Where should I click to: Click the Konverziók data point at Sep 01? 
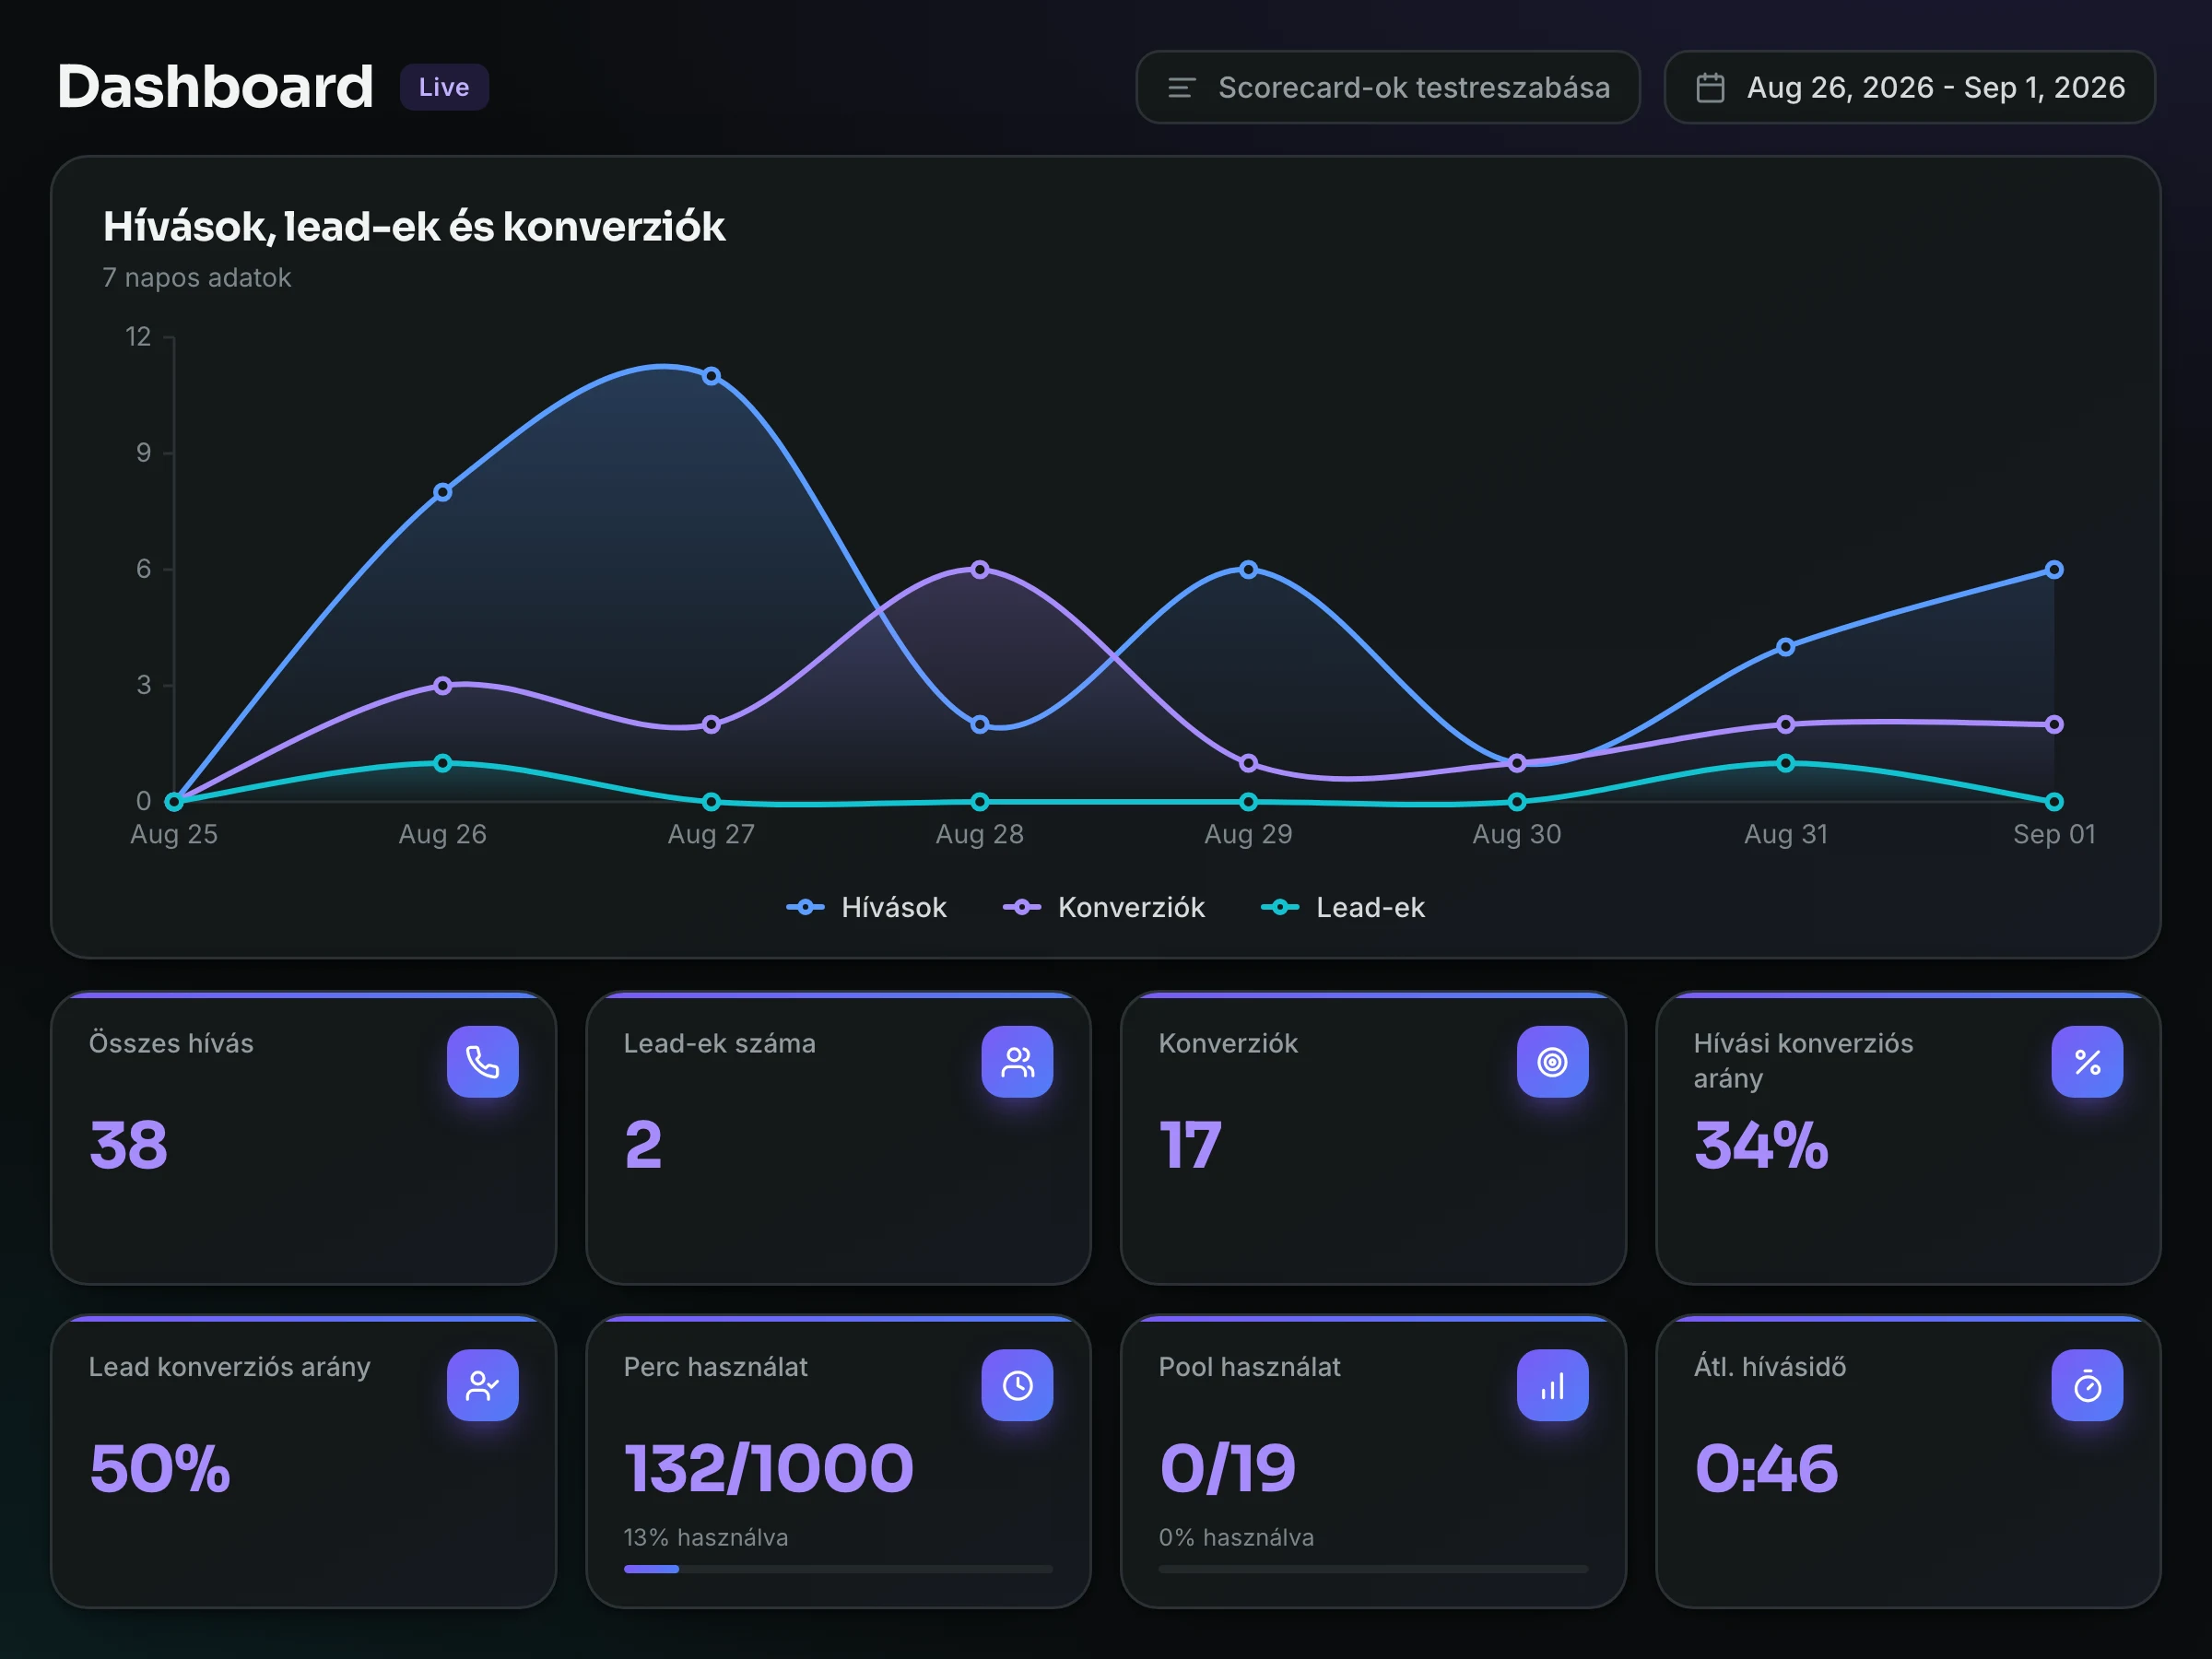(2054, 724)
